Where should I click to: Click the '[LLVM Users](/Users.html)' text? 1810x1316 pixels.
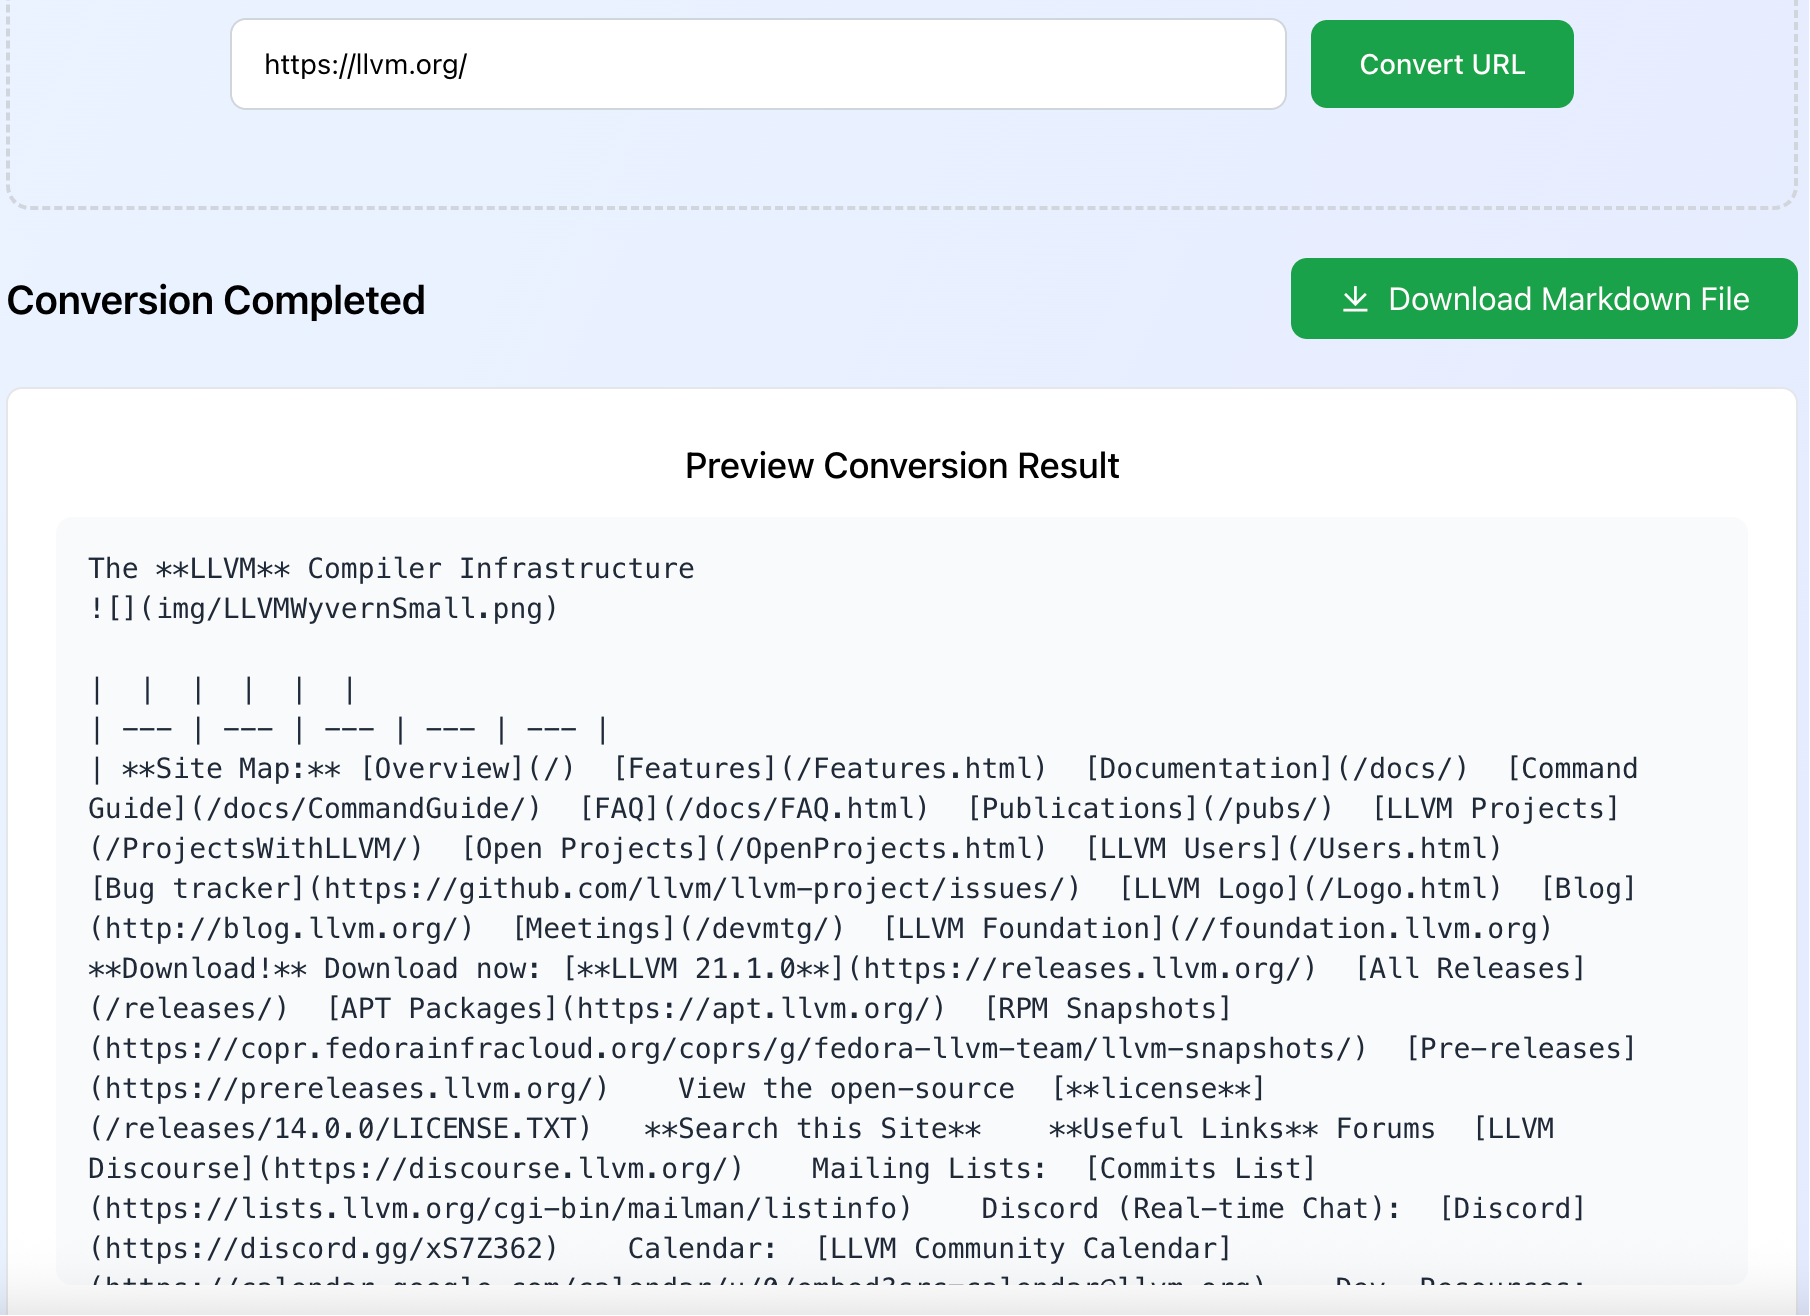click(1294, 848)
